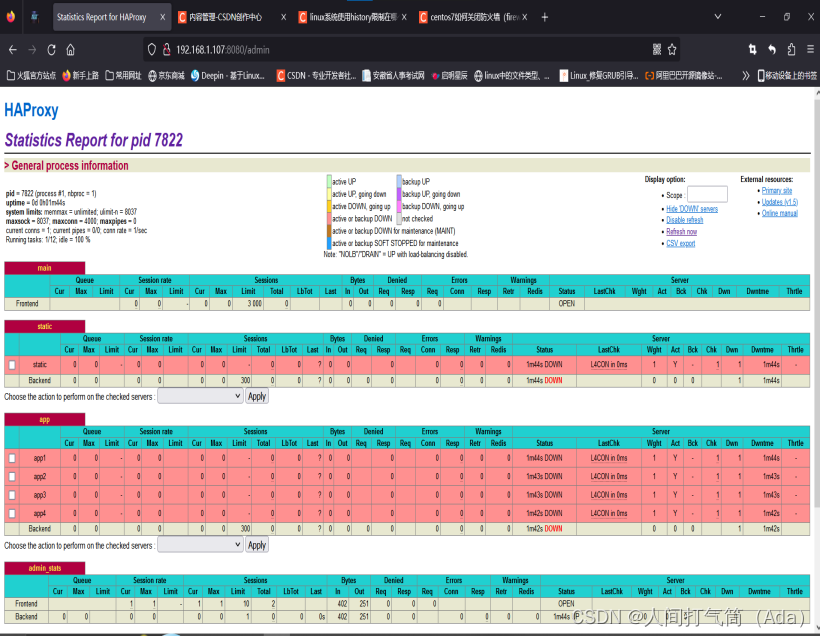Click the CSV export link
Image resolution: width=820 pixels, height=637 pixels.
click(680, 244)
